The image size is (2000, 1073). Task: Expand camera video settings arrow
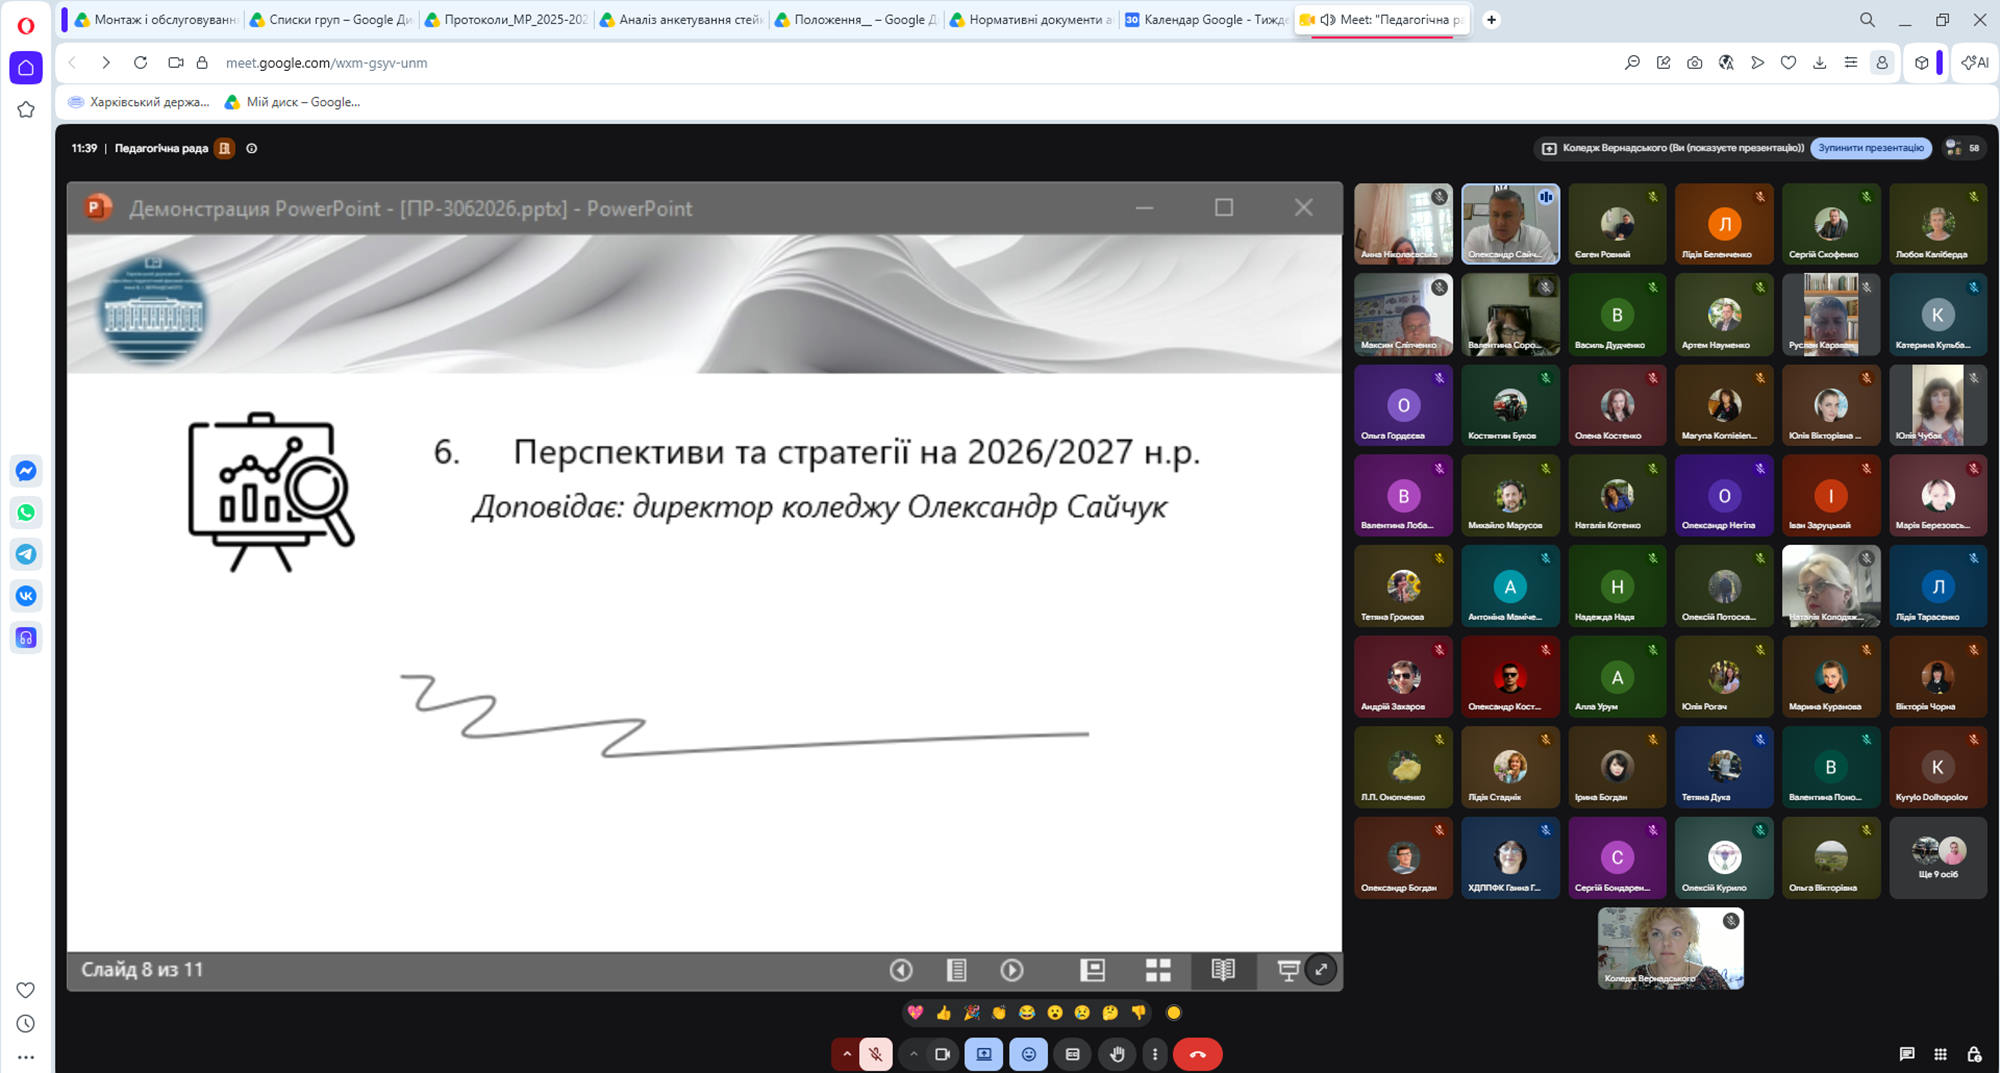coord(913,1054)
